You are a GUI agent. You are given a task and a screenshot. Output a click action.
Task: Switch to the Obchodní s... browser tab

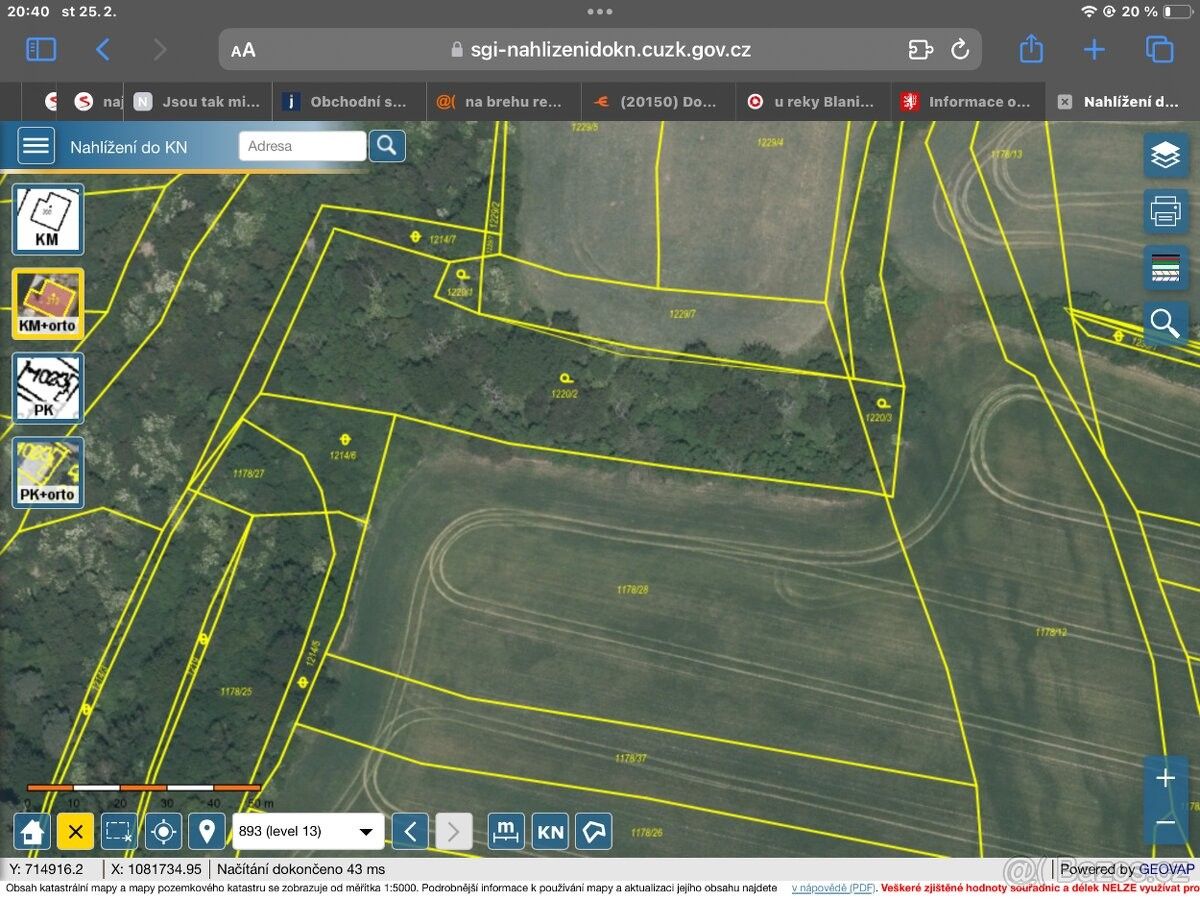[x=345, y=101]
